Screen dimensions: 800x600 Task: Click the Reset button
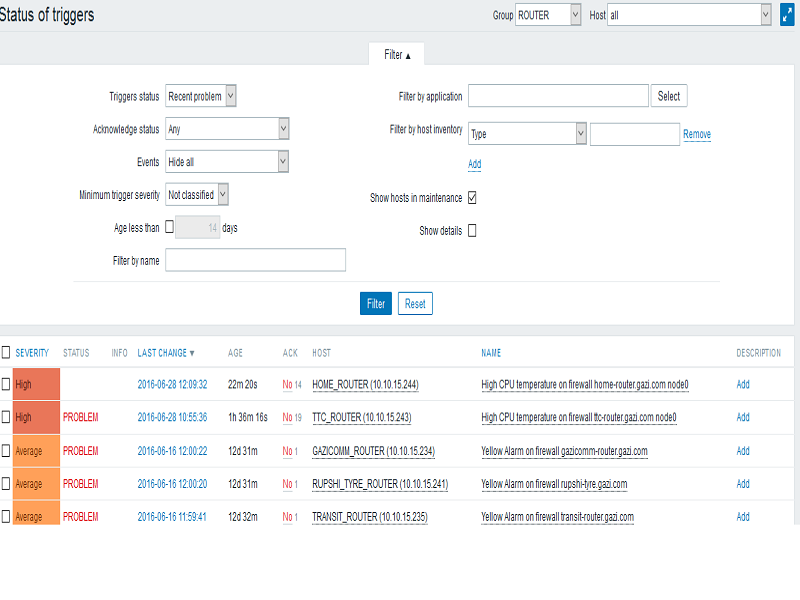click(x=415, y=304)
